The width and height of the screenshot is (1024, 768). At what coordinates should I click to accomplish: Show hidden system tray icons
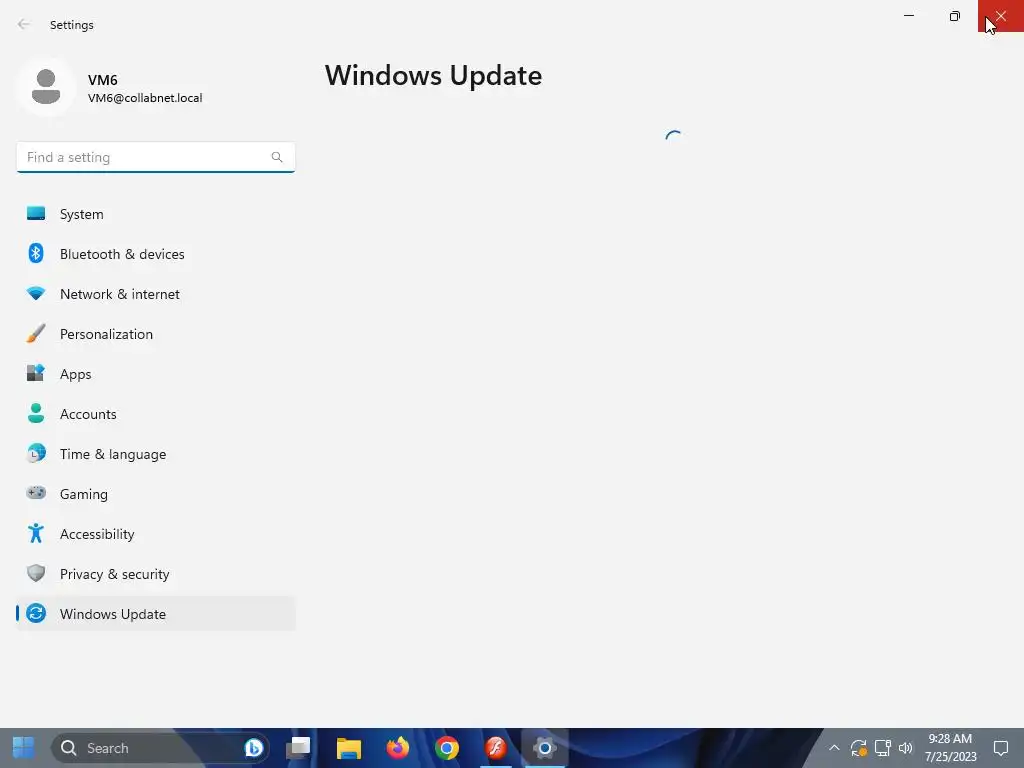[834, 748]
